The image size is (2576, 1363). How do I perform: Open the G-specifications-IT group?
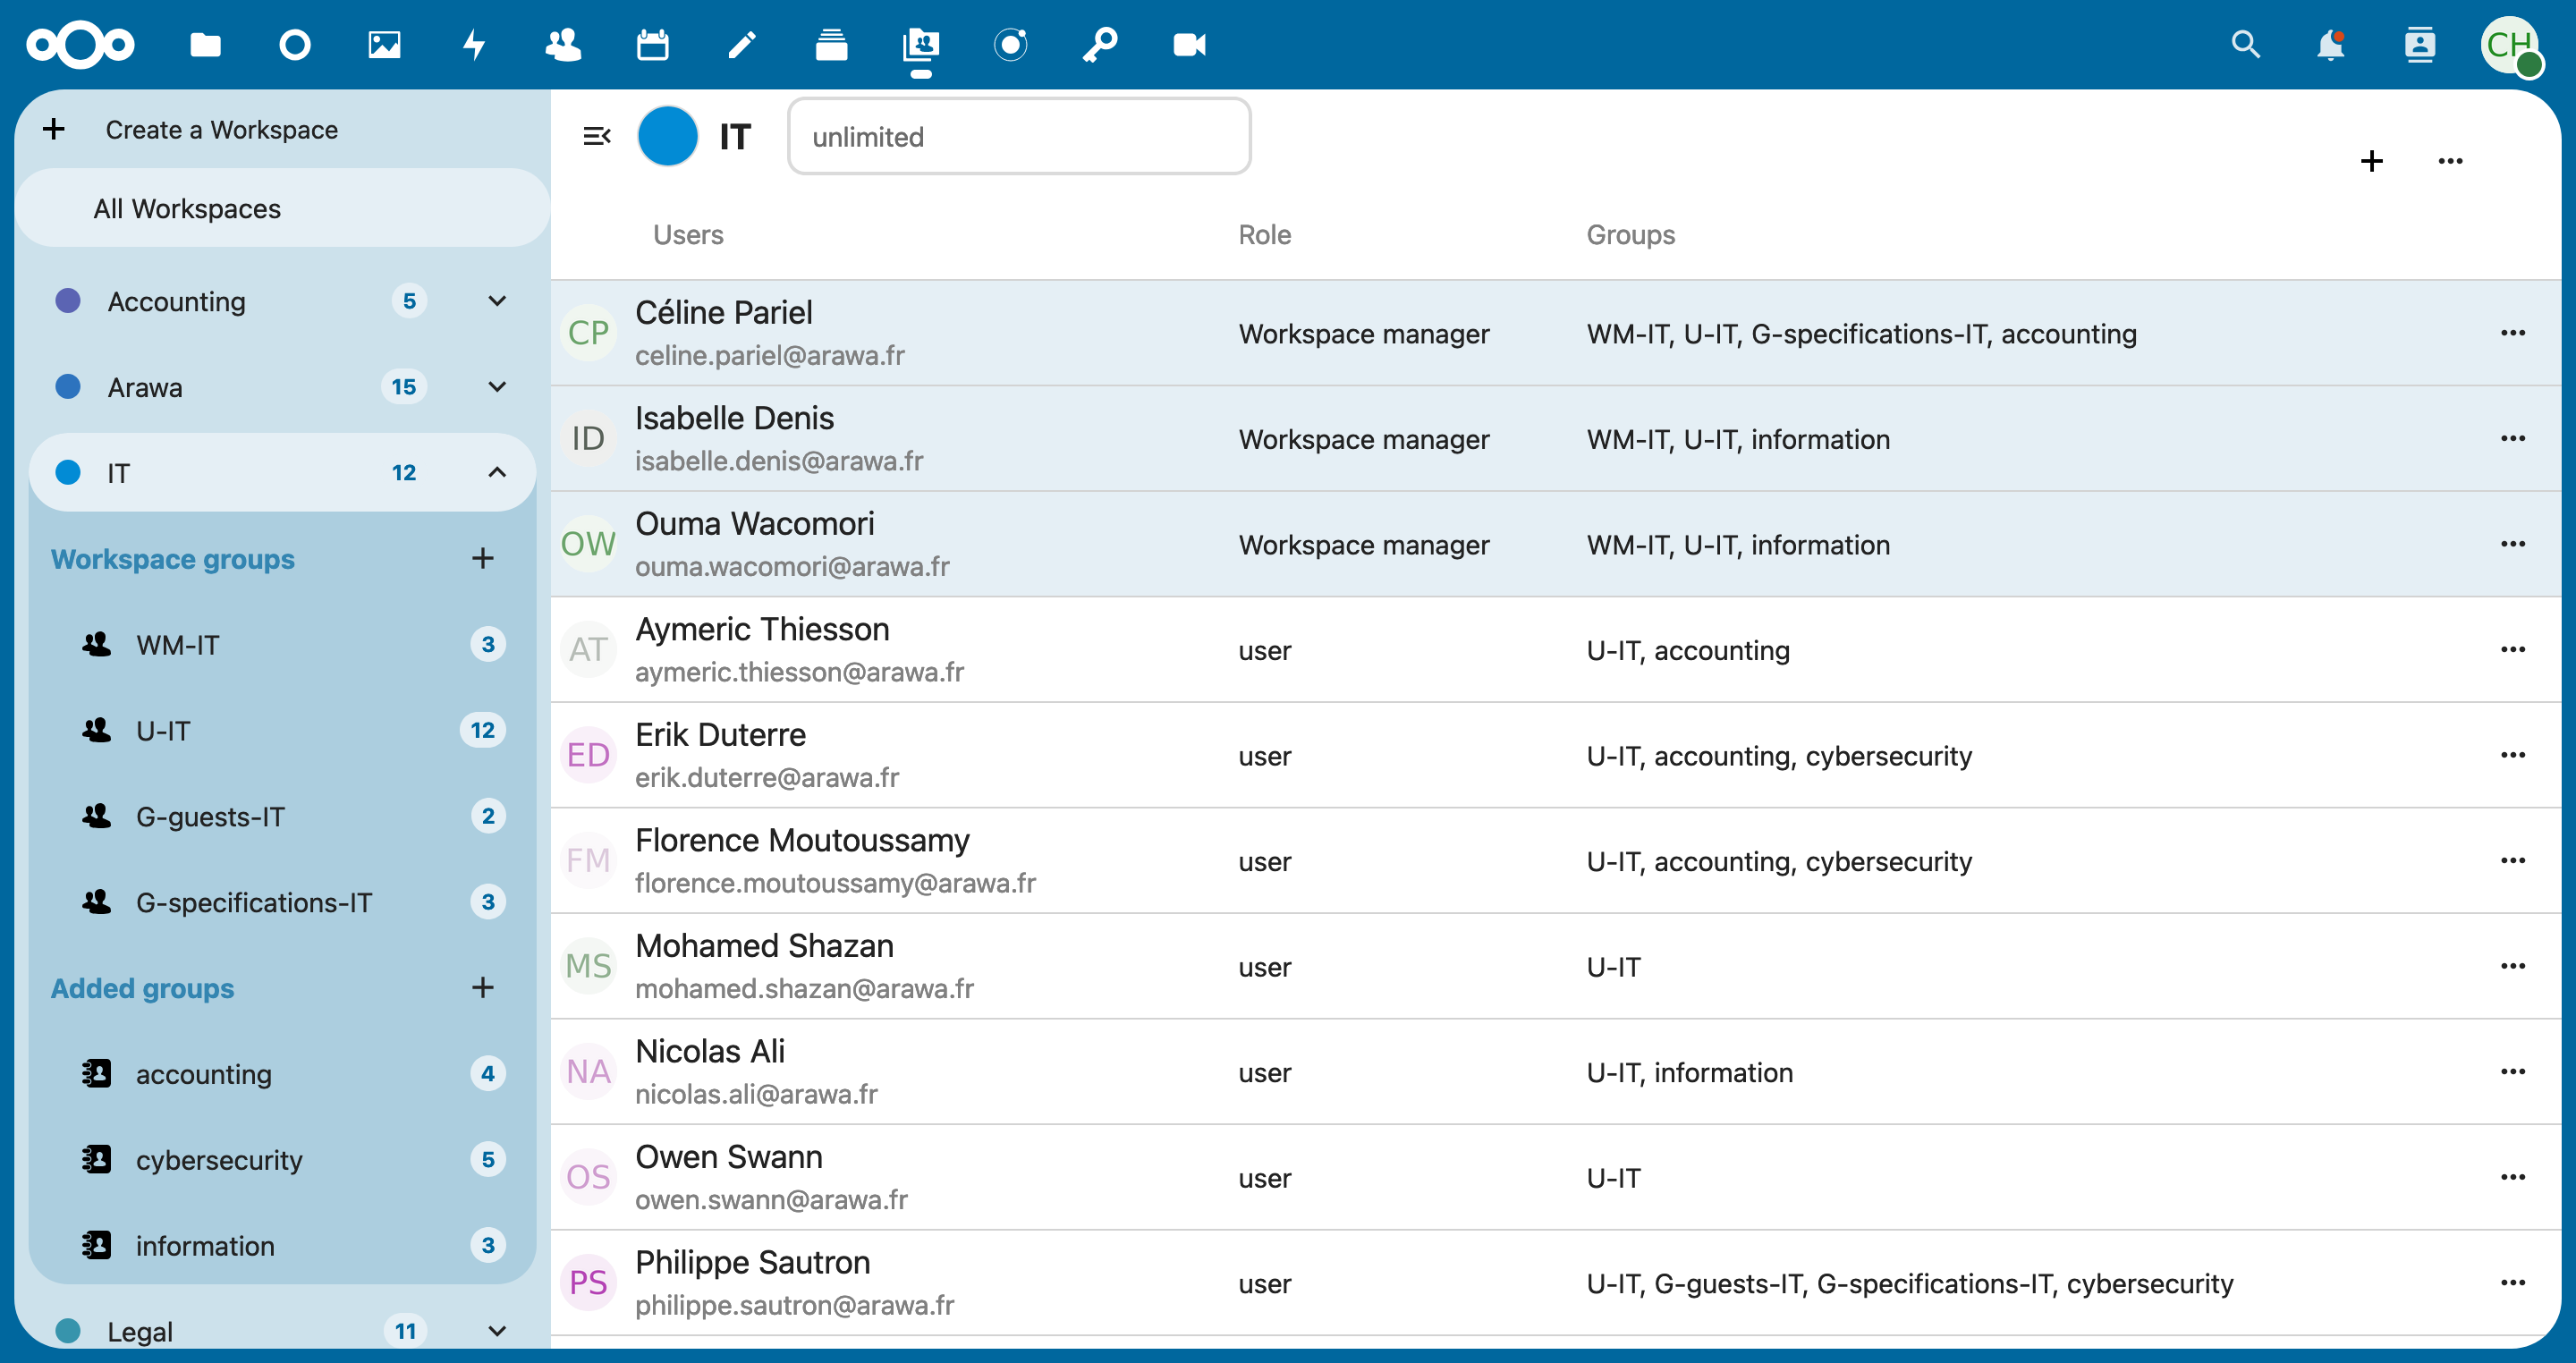pyautogui.click(x=254, y=902)
